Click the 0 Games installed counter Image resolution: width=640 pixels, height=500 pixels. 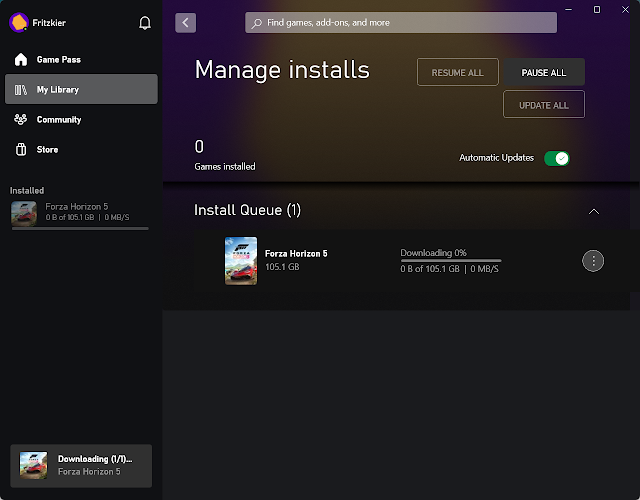pyautogui.click(x=225, y=155)
